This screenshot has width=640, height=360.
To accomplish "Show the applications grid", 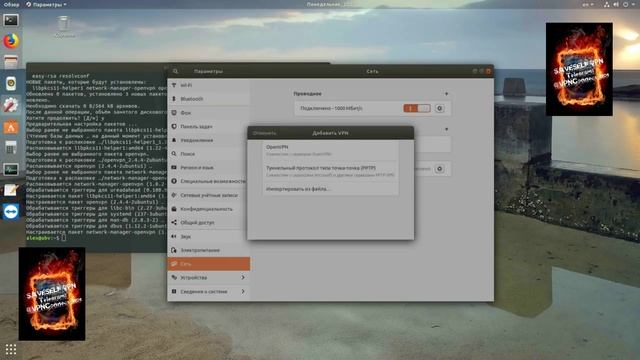I will click(11, 349).
